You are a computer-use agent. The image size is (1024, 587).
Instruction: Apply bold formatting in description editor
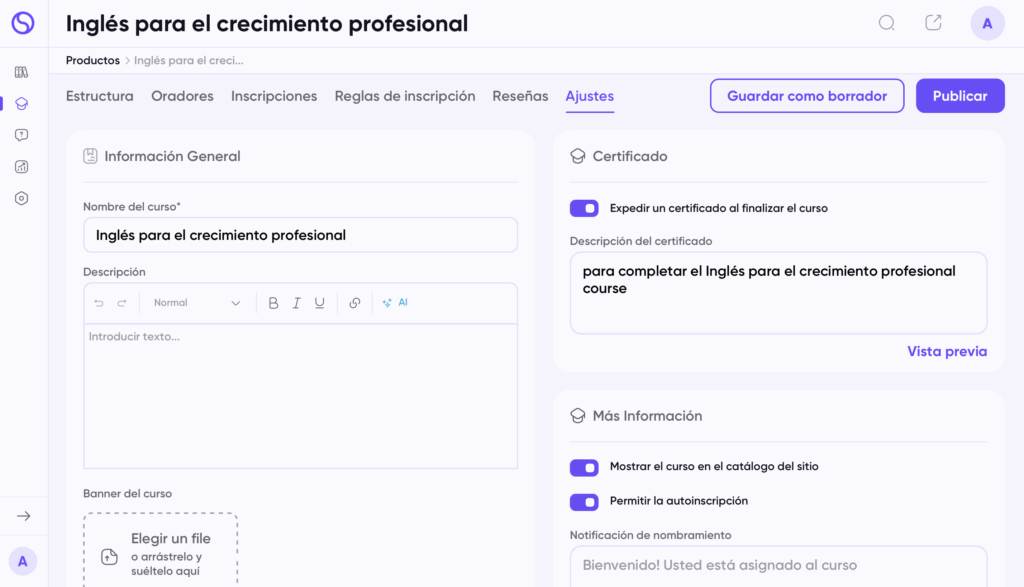[273, 303]
